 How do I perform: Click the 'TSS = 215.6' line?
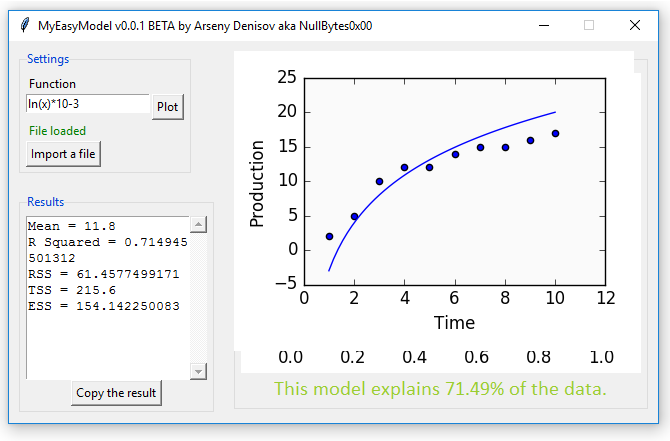coord(72,291)
